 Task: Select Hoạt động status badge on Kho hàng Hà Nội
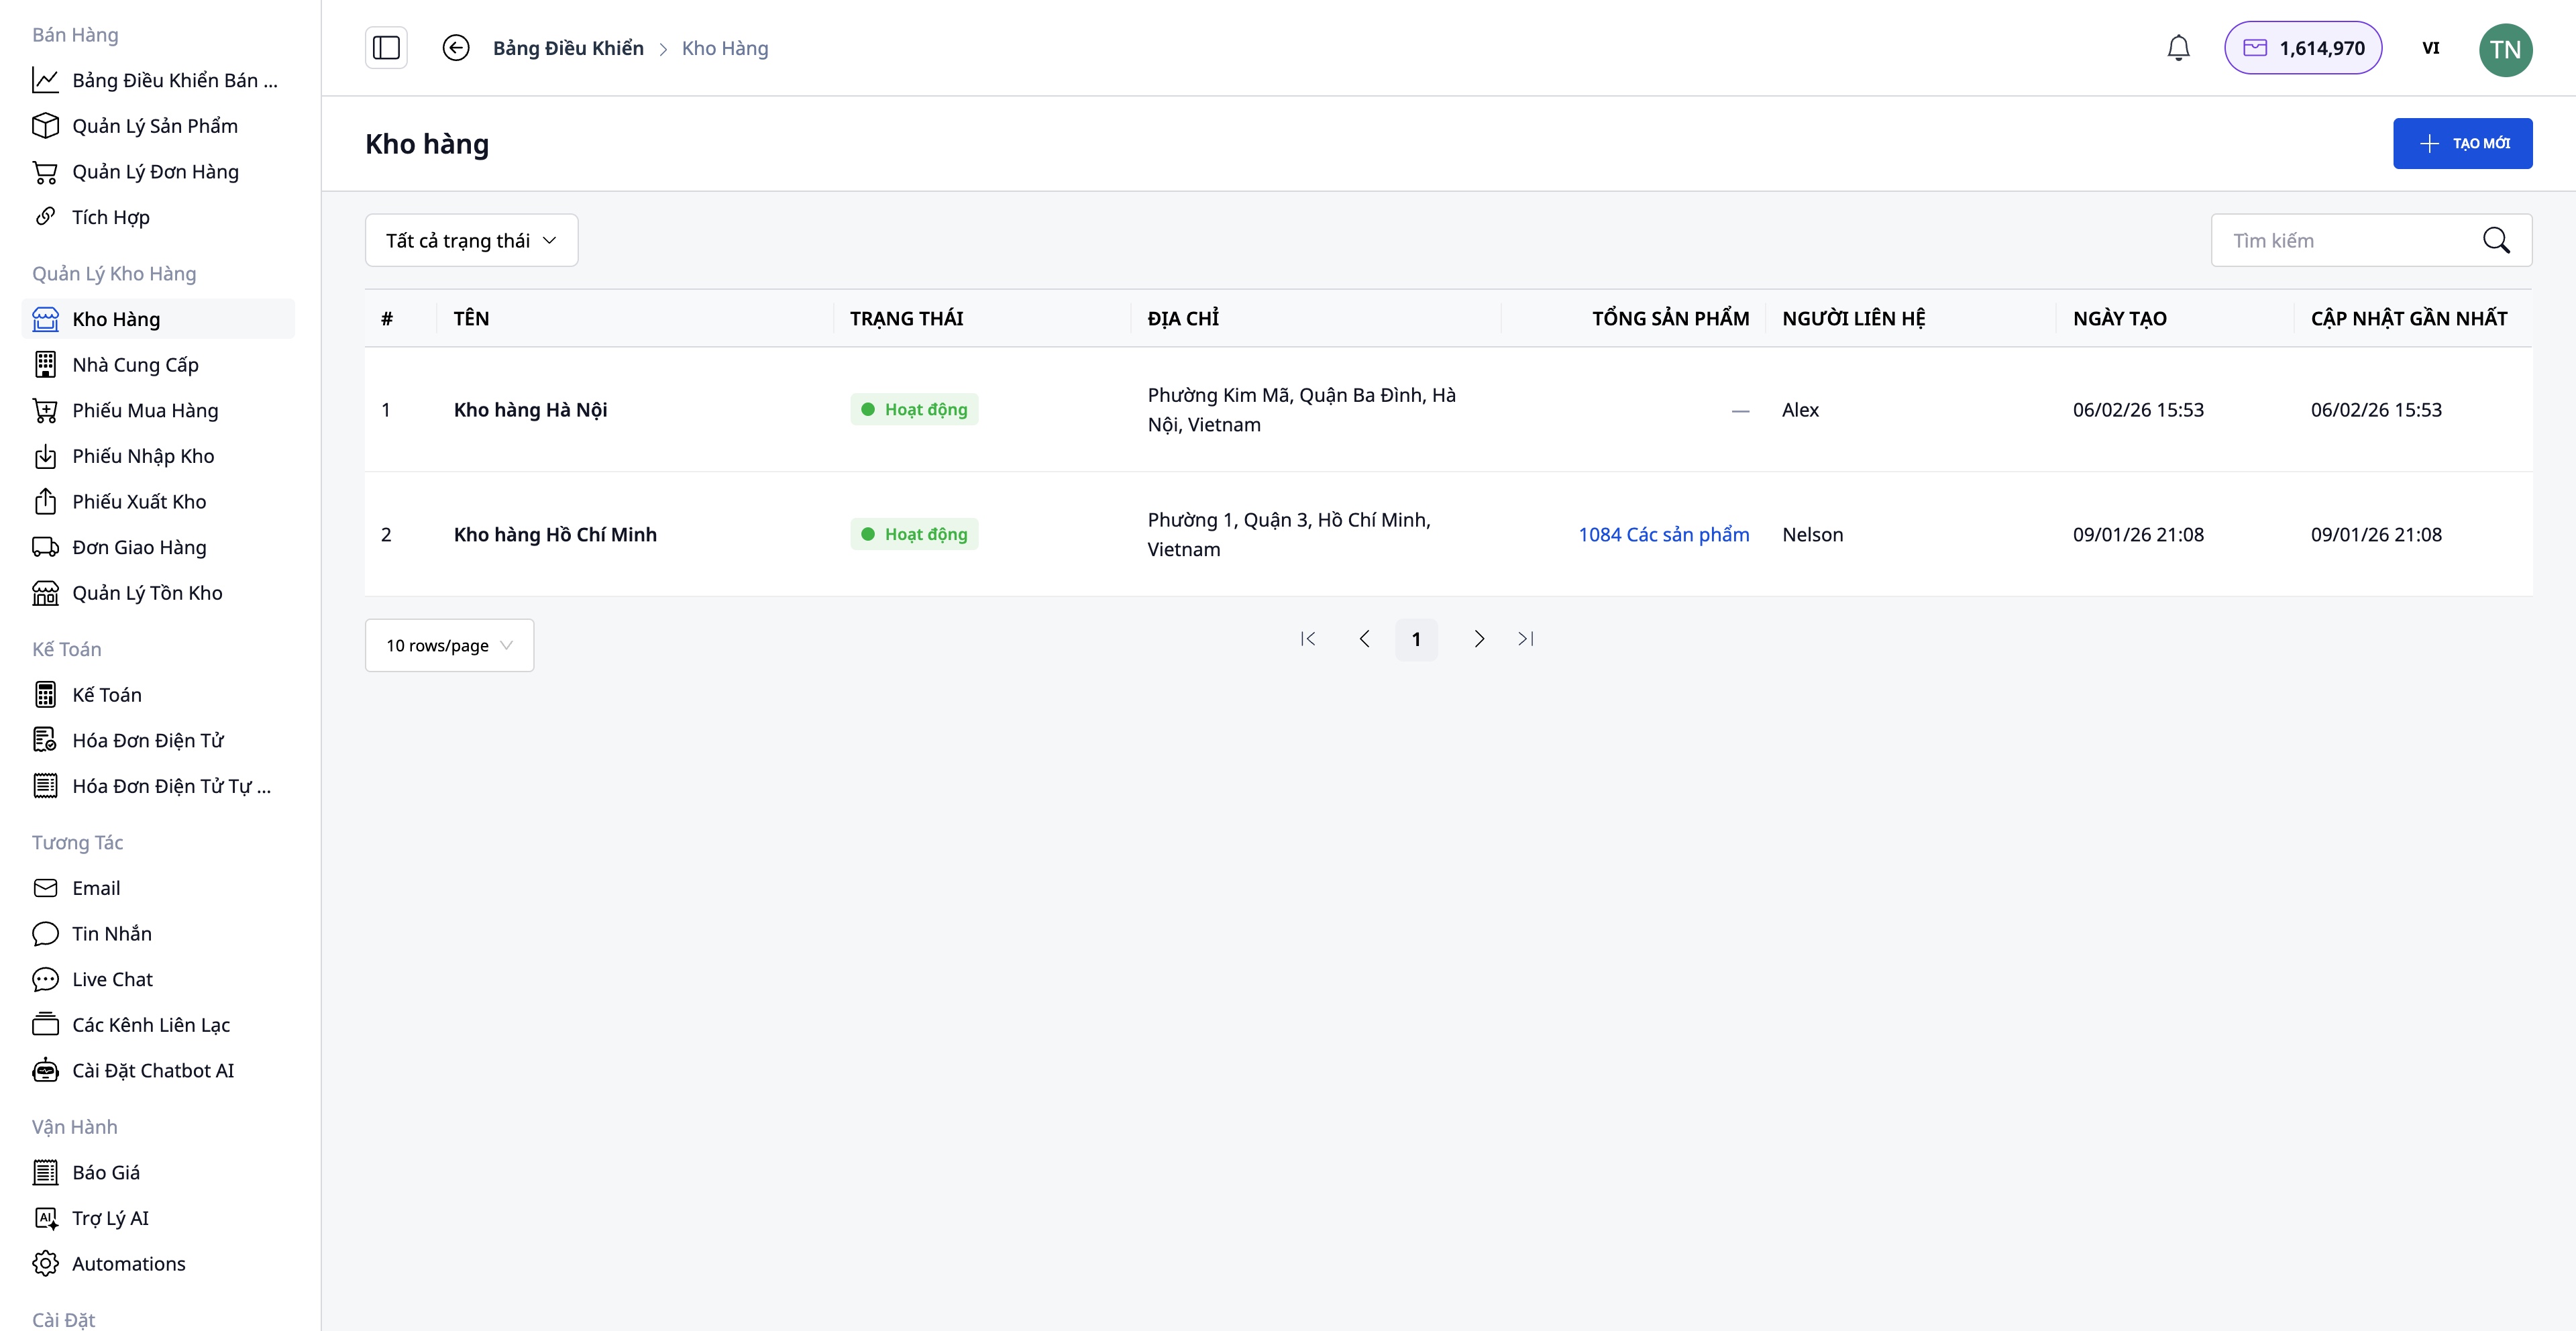pyautogui.click(x=913, y=409)
